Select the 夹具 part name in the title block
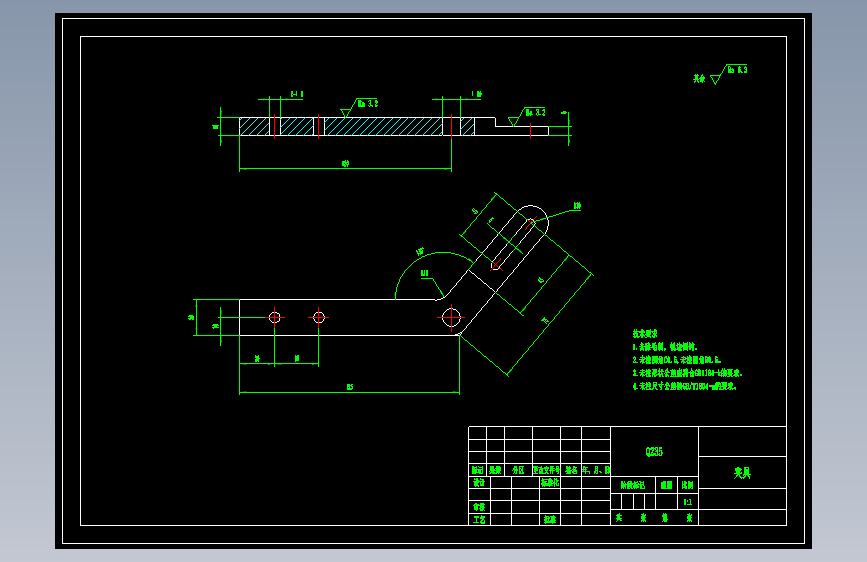The width and height of the screenshot is (867, 562). pos(742,473)
